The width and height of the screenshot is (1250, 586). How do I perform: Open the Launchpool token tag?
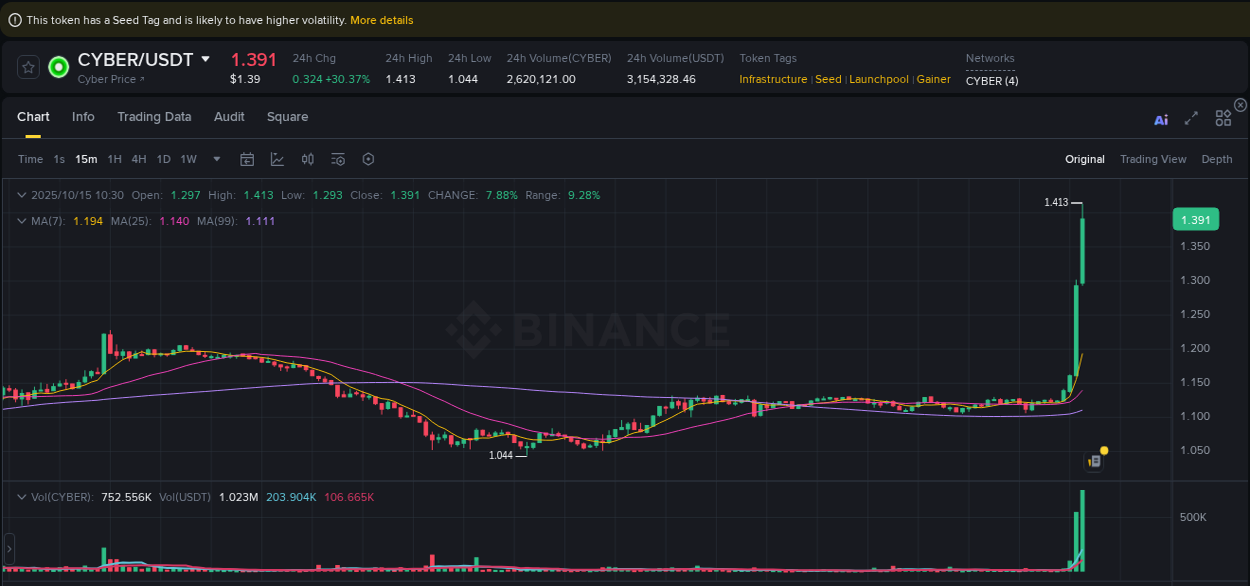pyautogui.click(x=879, y=79)
